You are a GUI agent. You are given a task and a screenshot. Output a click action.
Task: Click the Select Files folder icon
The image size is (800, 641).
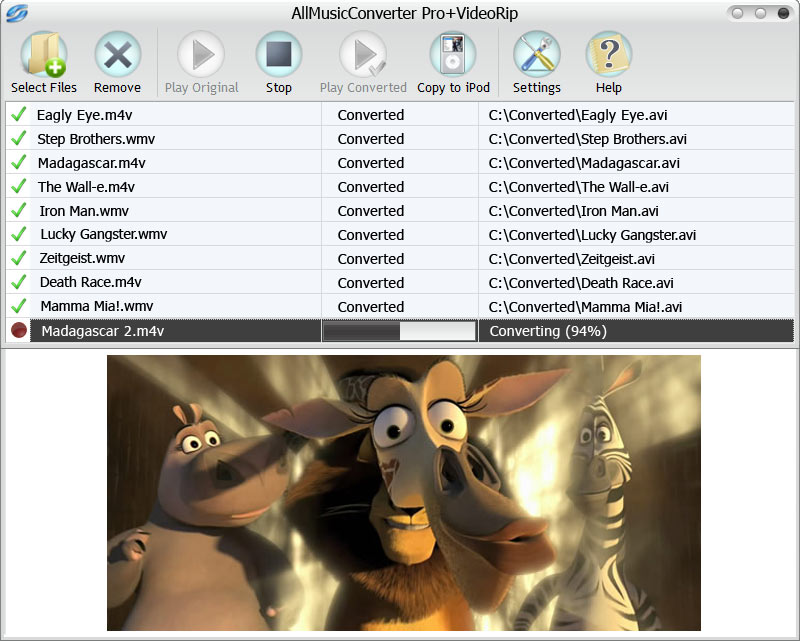tap(43, 55)
